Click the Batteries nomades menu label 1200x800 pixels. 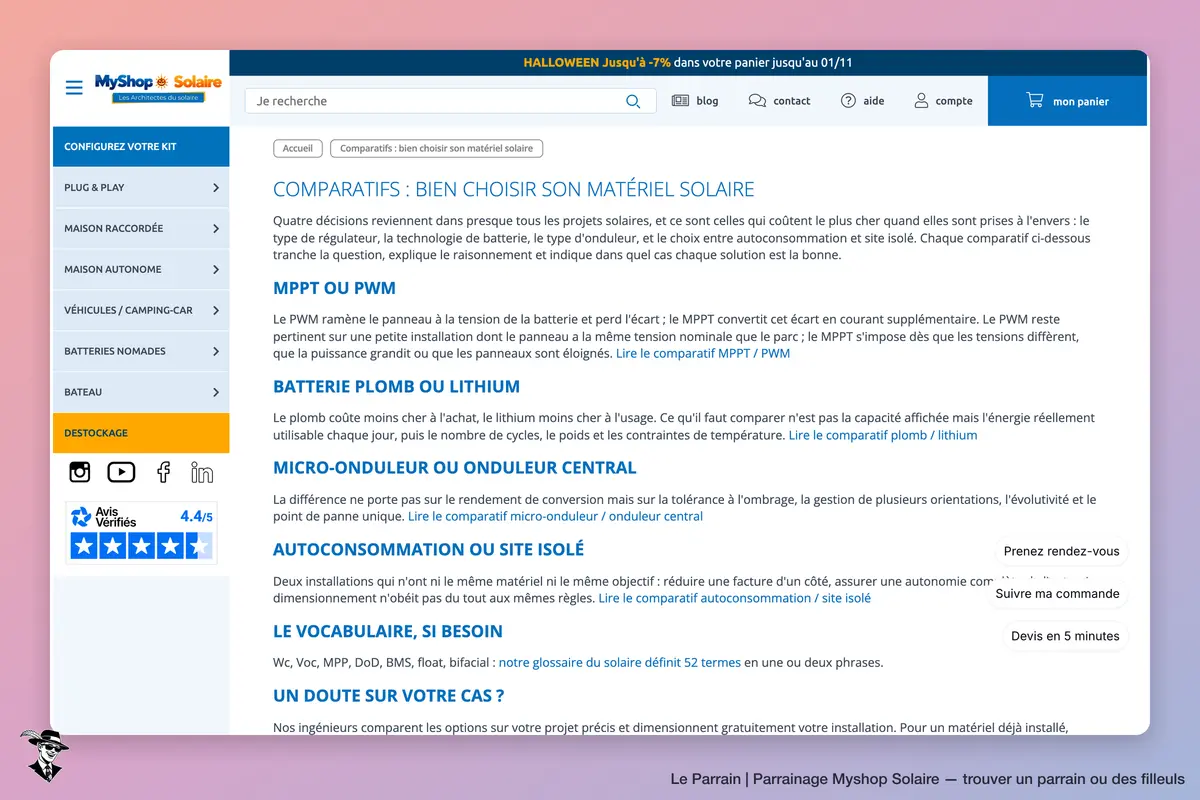pos(115,352)
